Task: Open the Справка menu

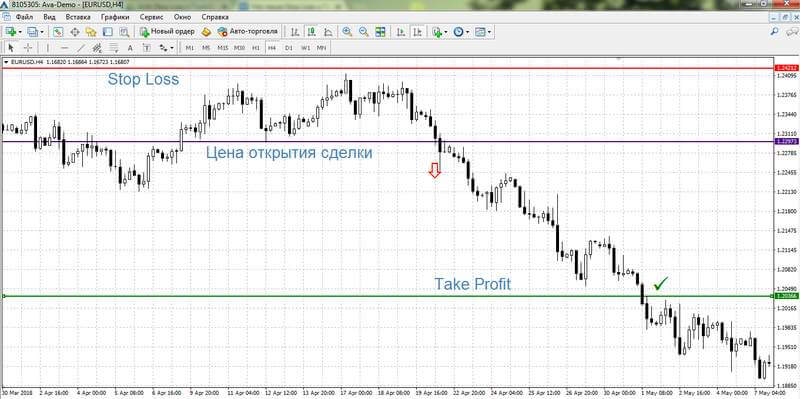Action: coord(215,17)
